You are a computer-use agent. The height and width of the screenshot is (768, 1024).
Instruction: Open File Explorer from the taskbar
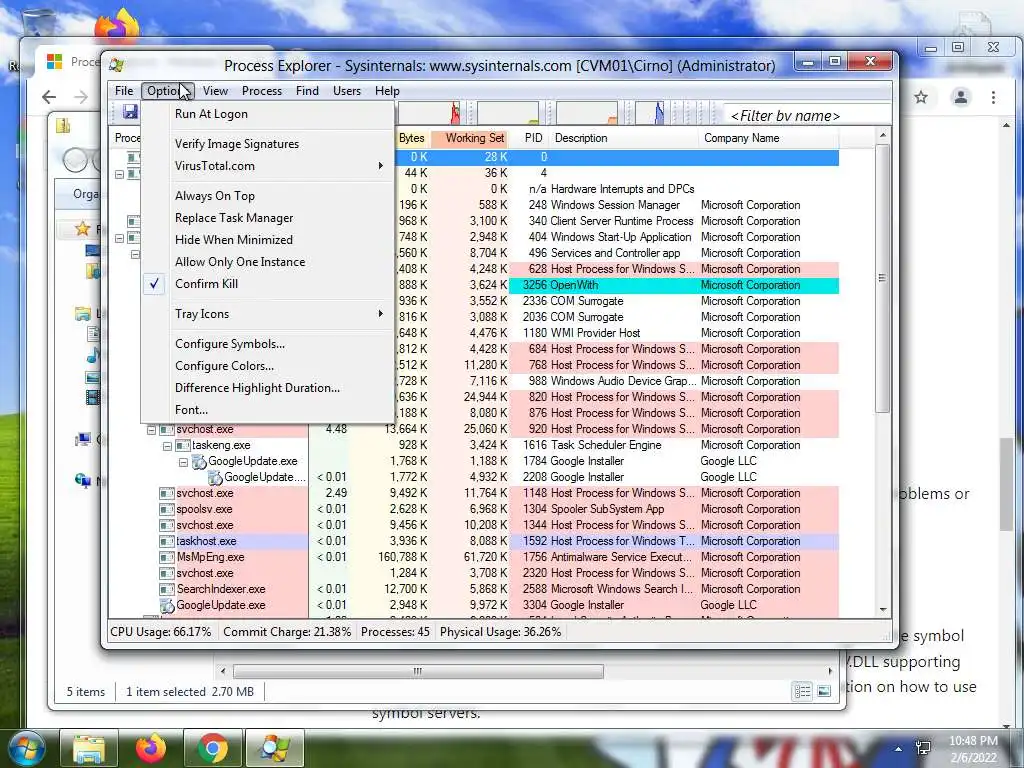(x=89, y=748)
